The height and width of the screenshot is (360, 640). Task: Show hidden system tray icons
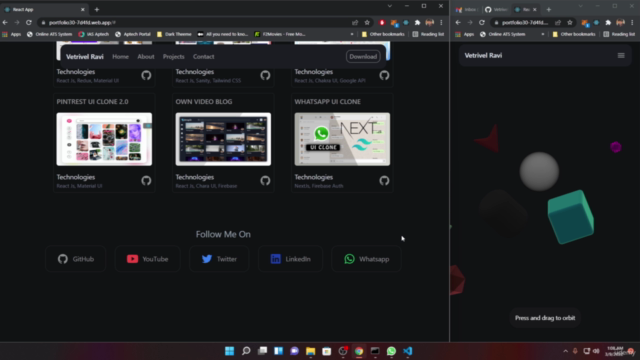point(565,351)
